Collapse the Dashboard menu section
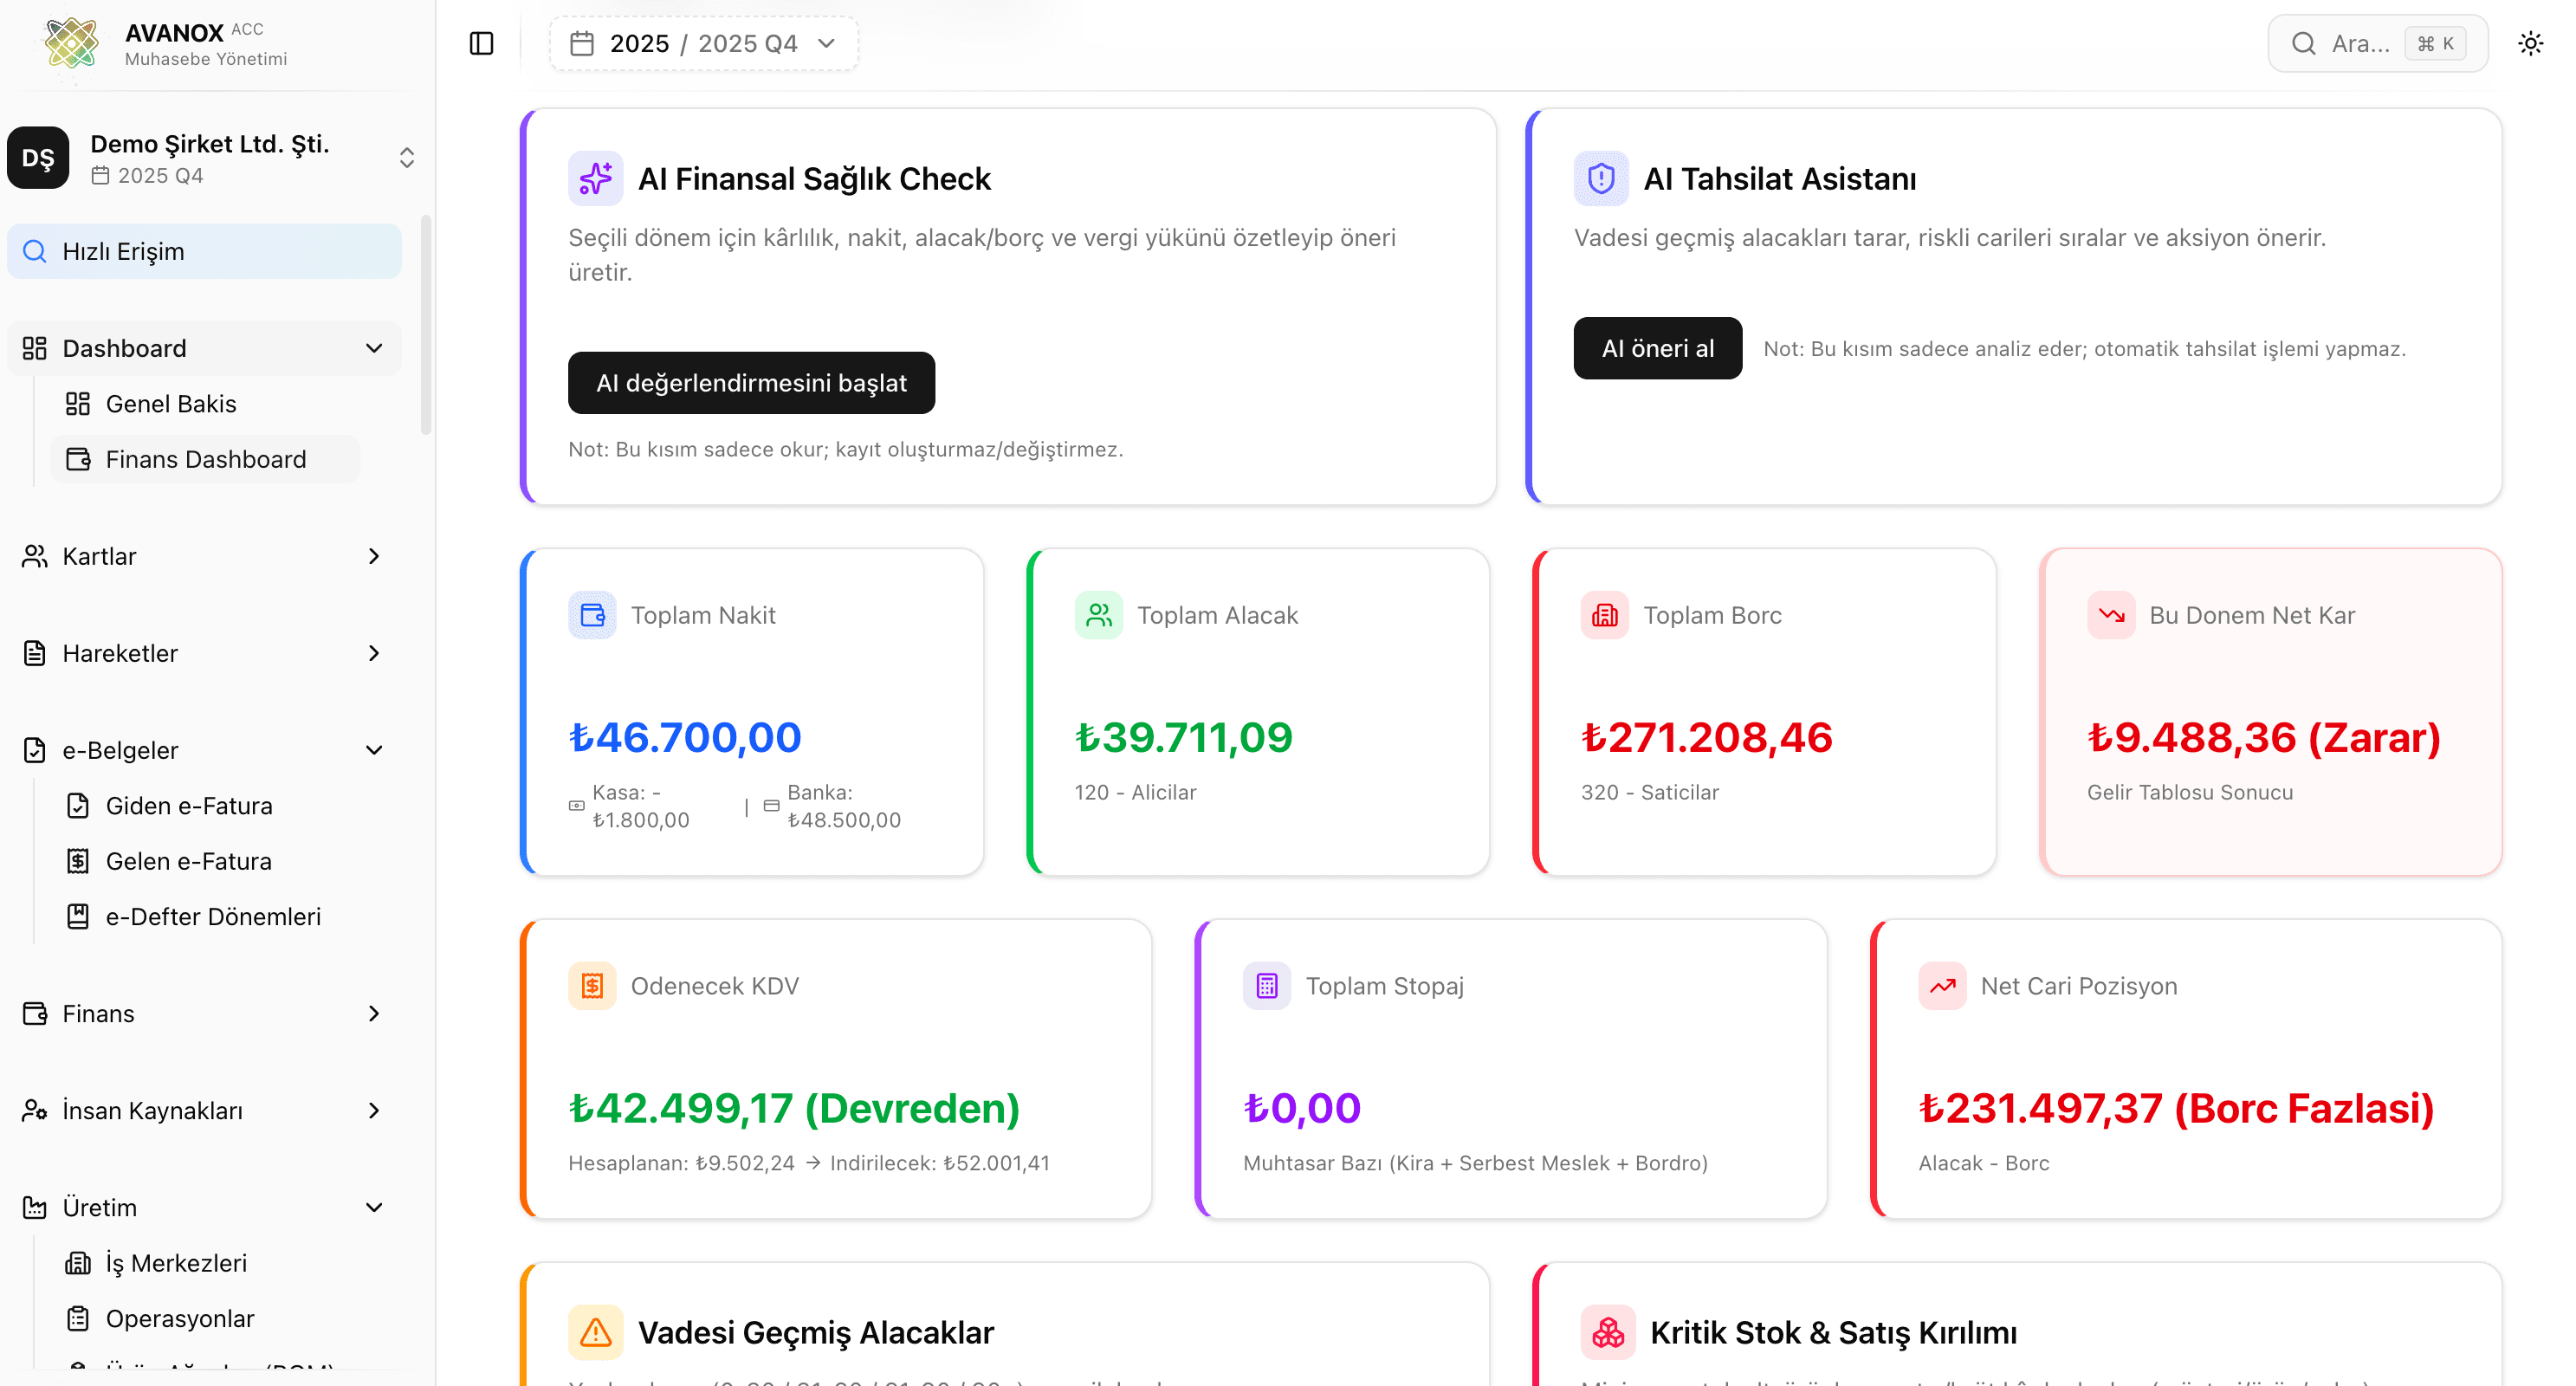The width and height of the screenshot is (2576, 1386). [x=204, y=348]
